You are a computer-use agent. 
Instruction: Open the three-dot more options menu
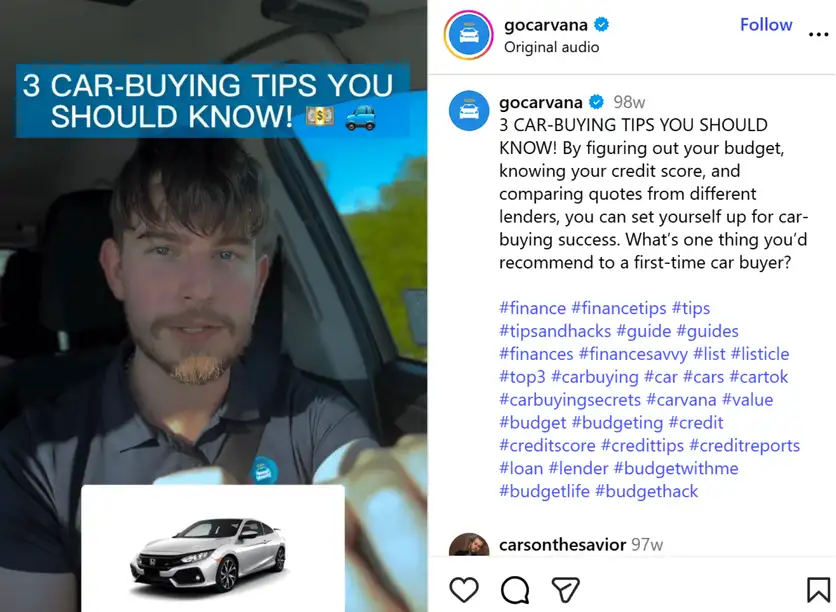point(818,35)
